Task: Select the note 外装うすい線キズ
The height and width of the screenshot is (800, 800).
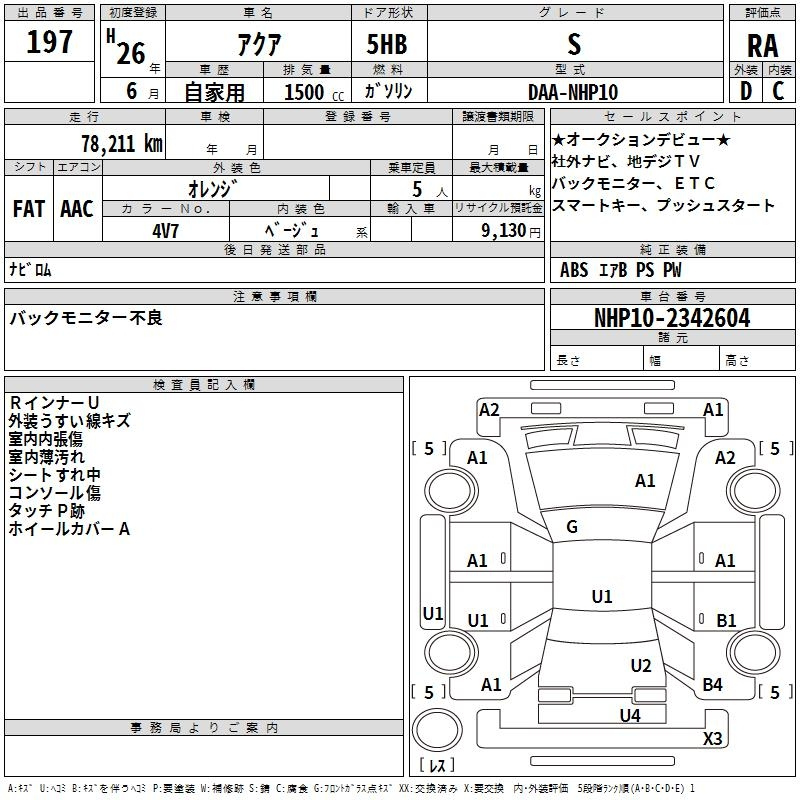Action: click(69, 420)
